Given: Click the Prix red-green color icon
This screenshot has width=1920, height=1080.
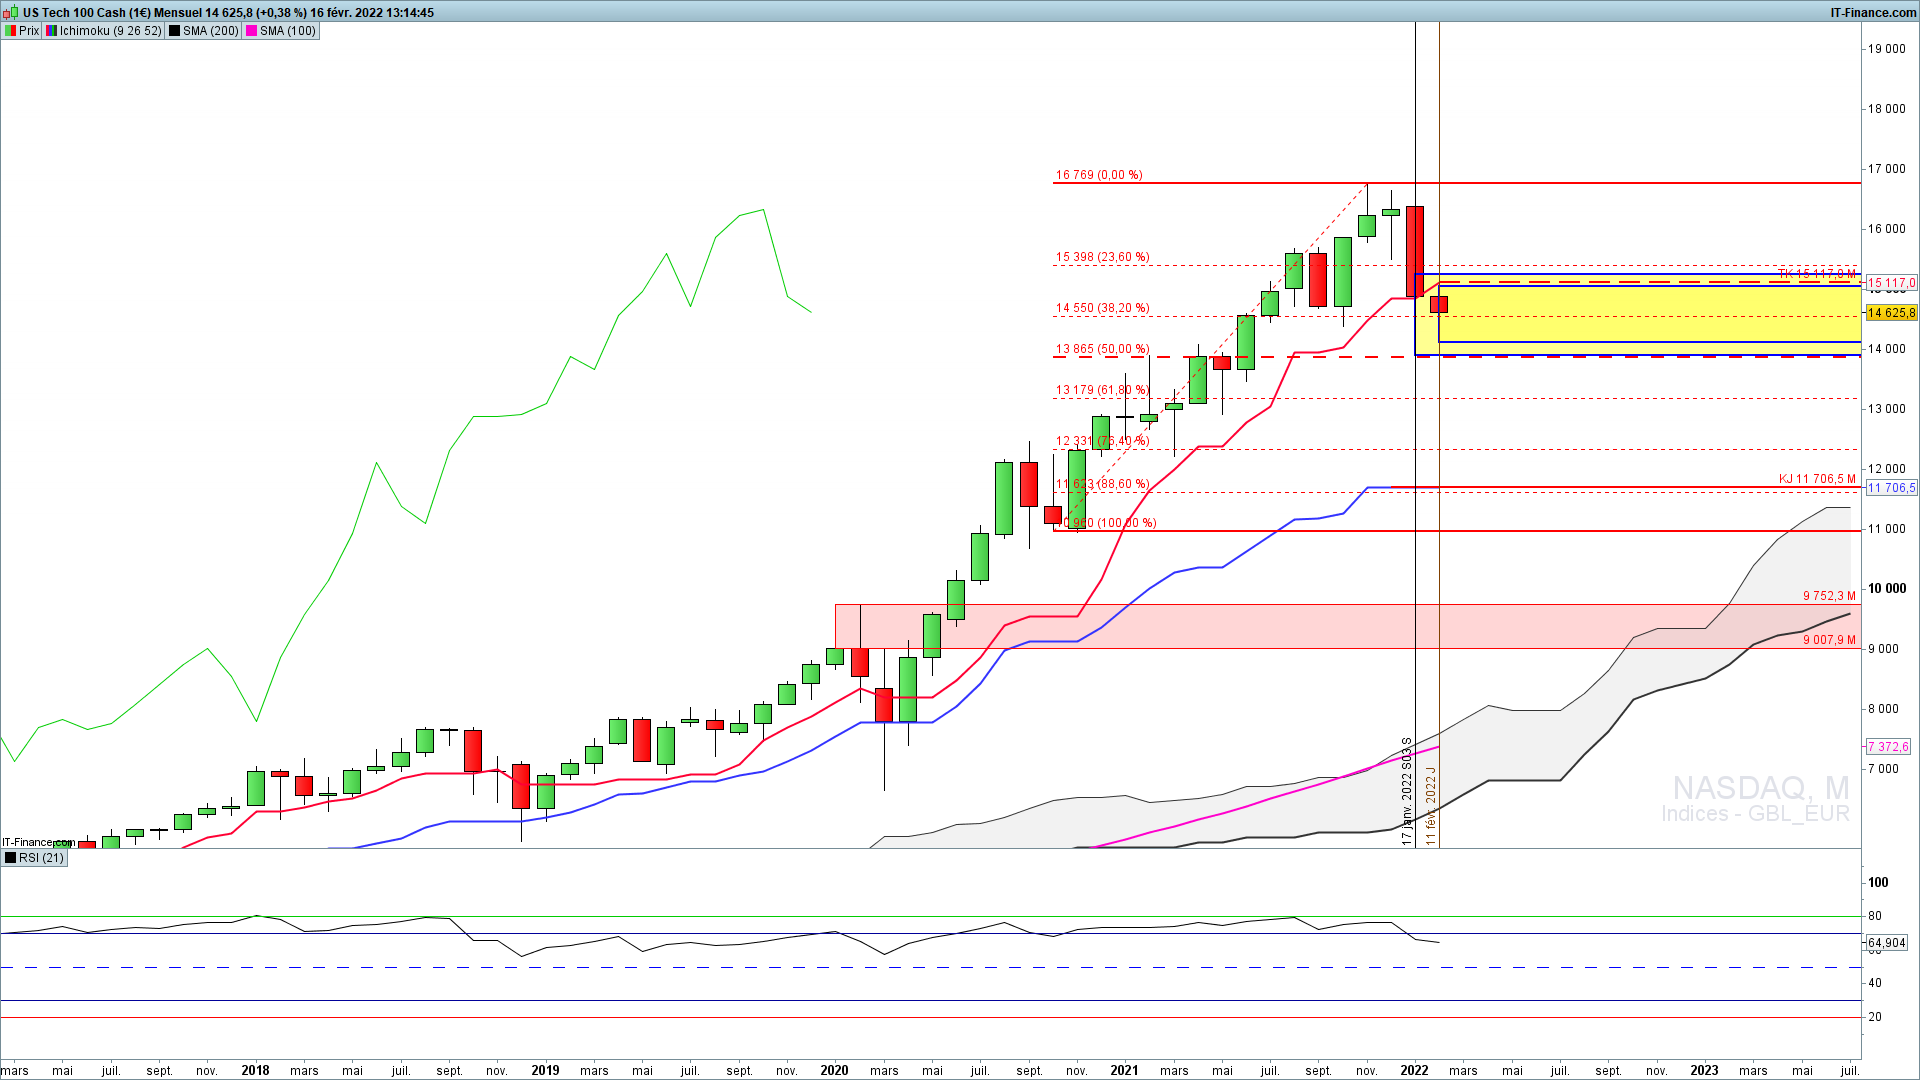Looking at the screenshot, I should click(11, 31).
